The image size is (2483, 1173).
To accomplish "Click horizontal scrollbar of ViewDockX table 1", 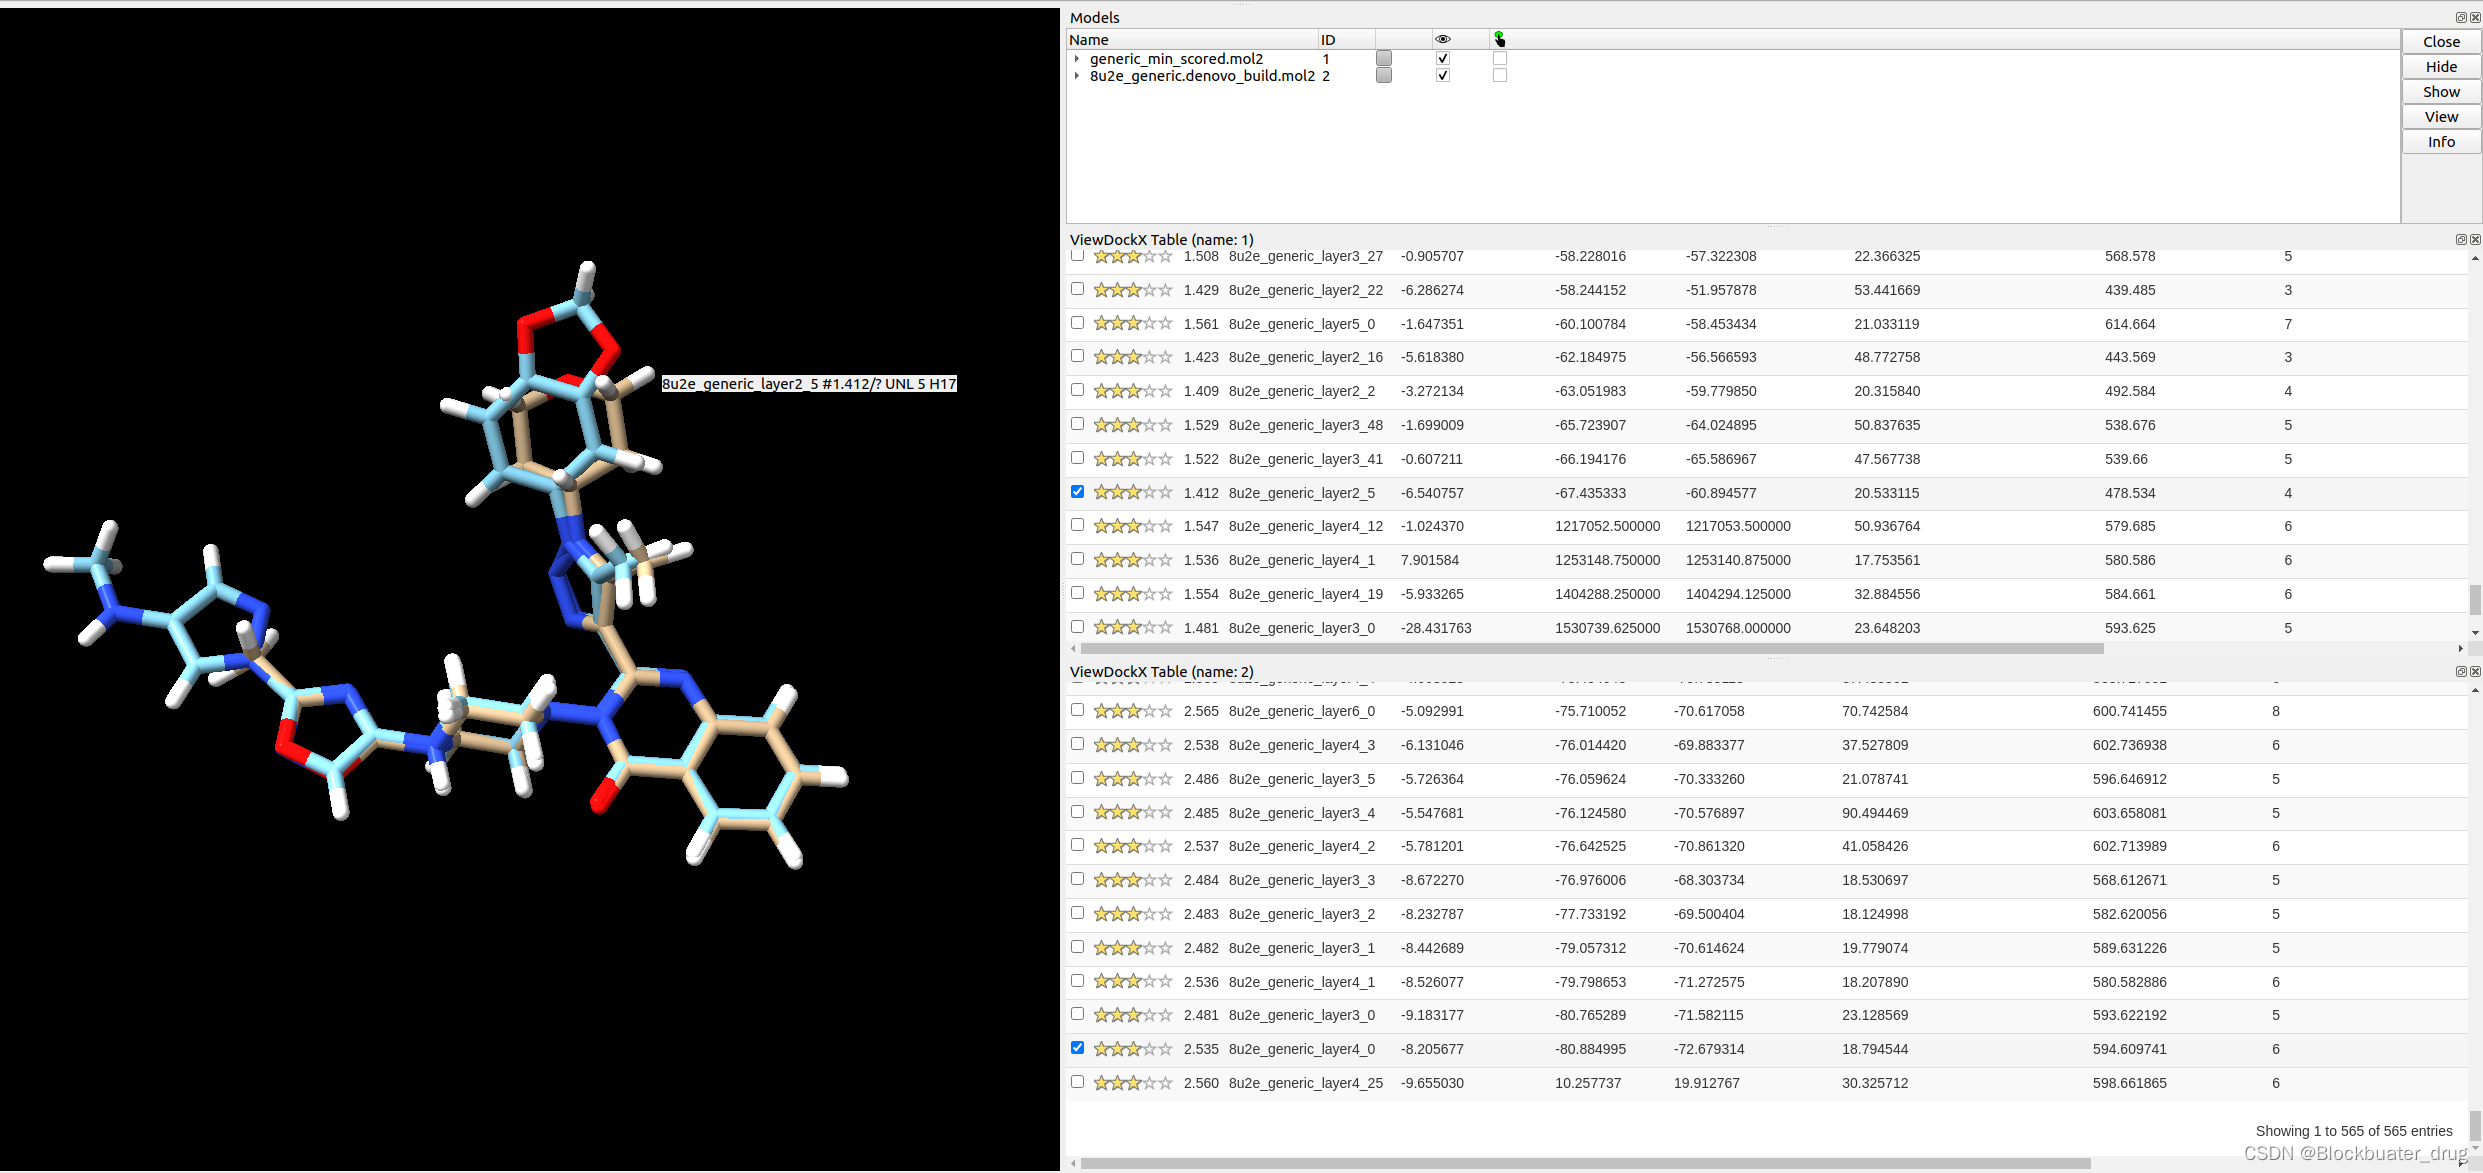I will click(1590, 648).
